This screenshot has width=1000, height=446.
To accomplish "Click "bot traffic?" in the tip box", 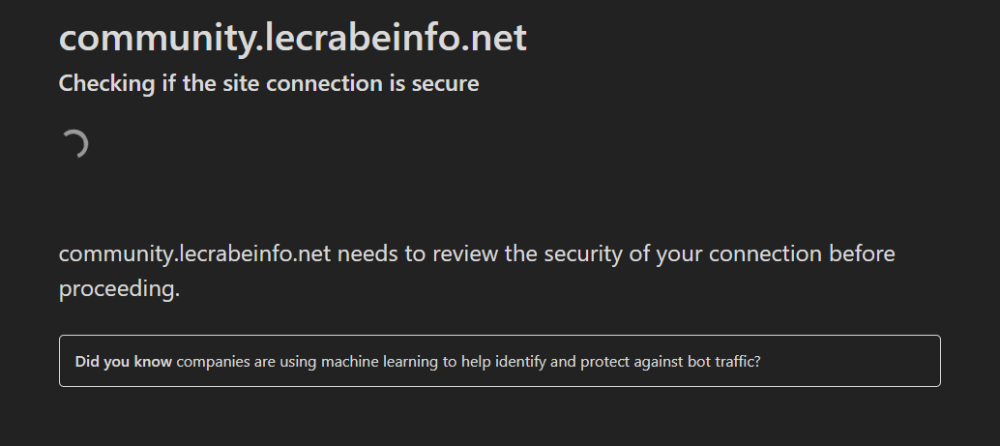I will click(724, 361).
